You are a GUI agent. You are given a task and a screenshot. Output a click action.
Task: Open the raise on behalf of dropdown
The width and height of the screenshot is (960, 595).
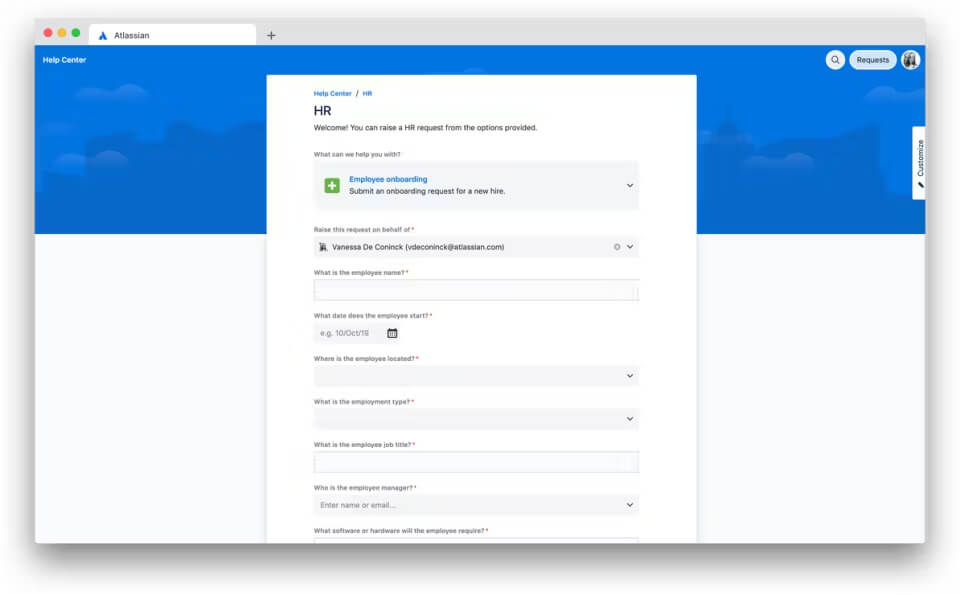(630, 247)
